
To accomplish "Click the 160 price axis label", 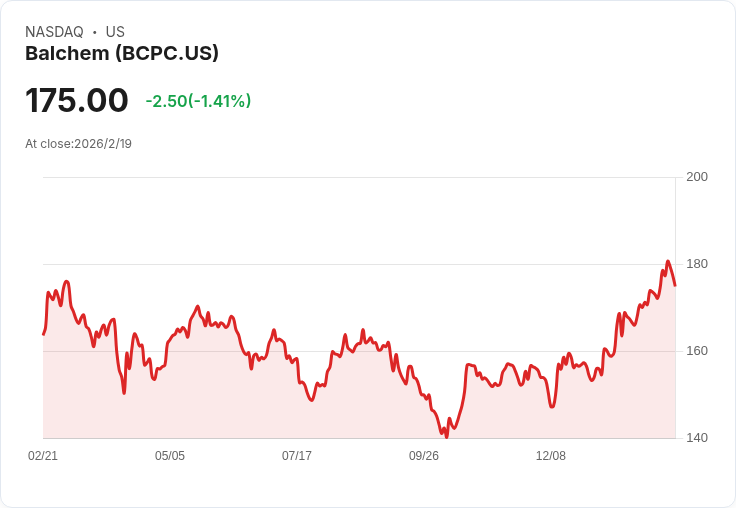I will (x=697, y=351).
